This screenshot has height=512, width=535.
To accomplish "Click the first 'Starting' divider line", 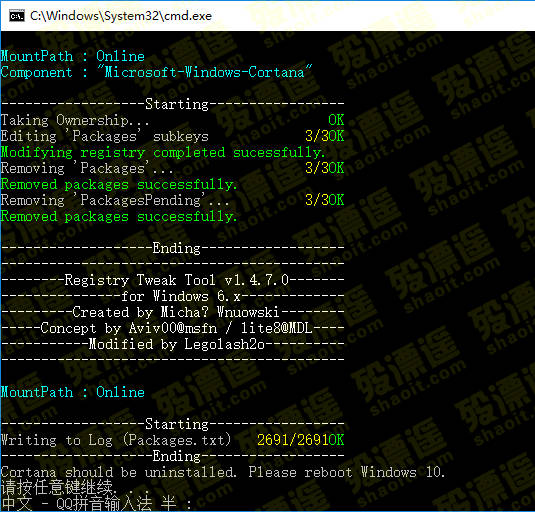I will 172,104.
